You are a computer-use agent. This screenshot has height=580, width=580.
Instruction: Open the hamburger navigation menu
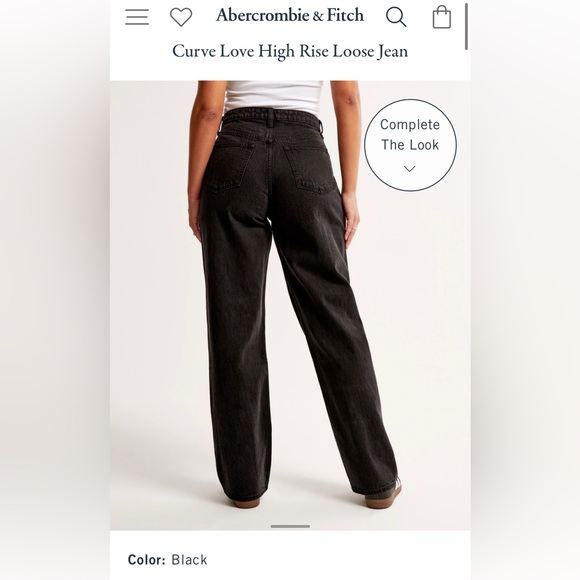click(137, 17)
